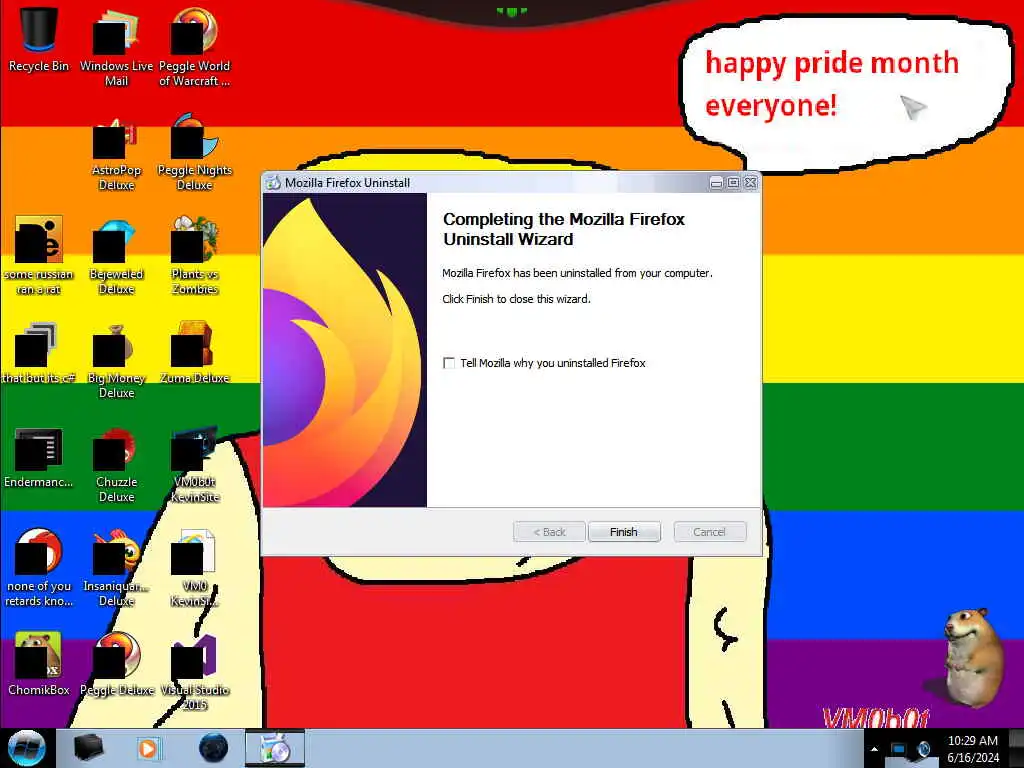
Task: Select the Plants vs Zombies icon
Action: [x=195, y=256]
